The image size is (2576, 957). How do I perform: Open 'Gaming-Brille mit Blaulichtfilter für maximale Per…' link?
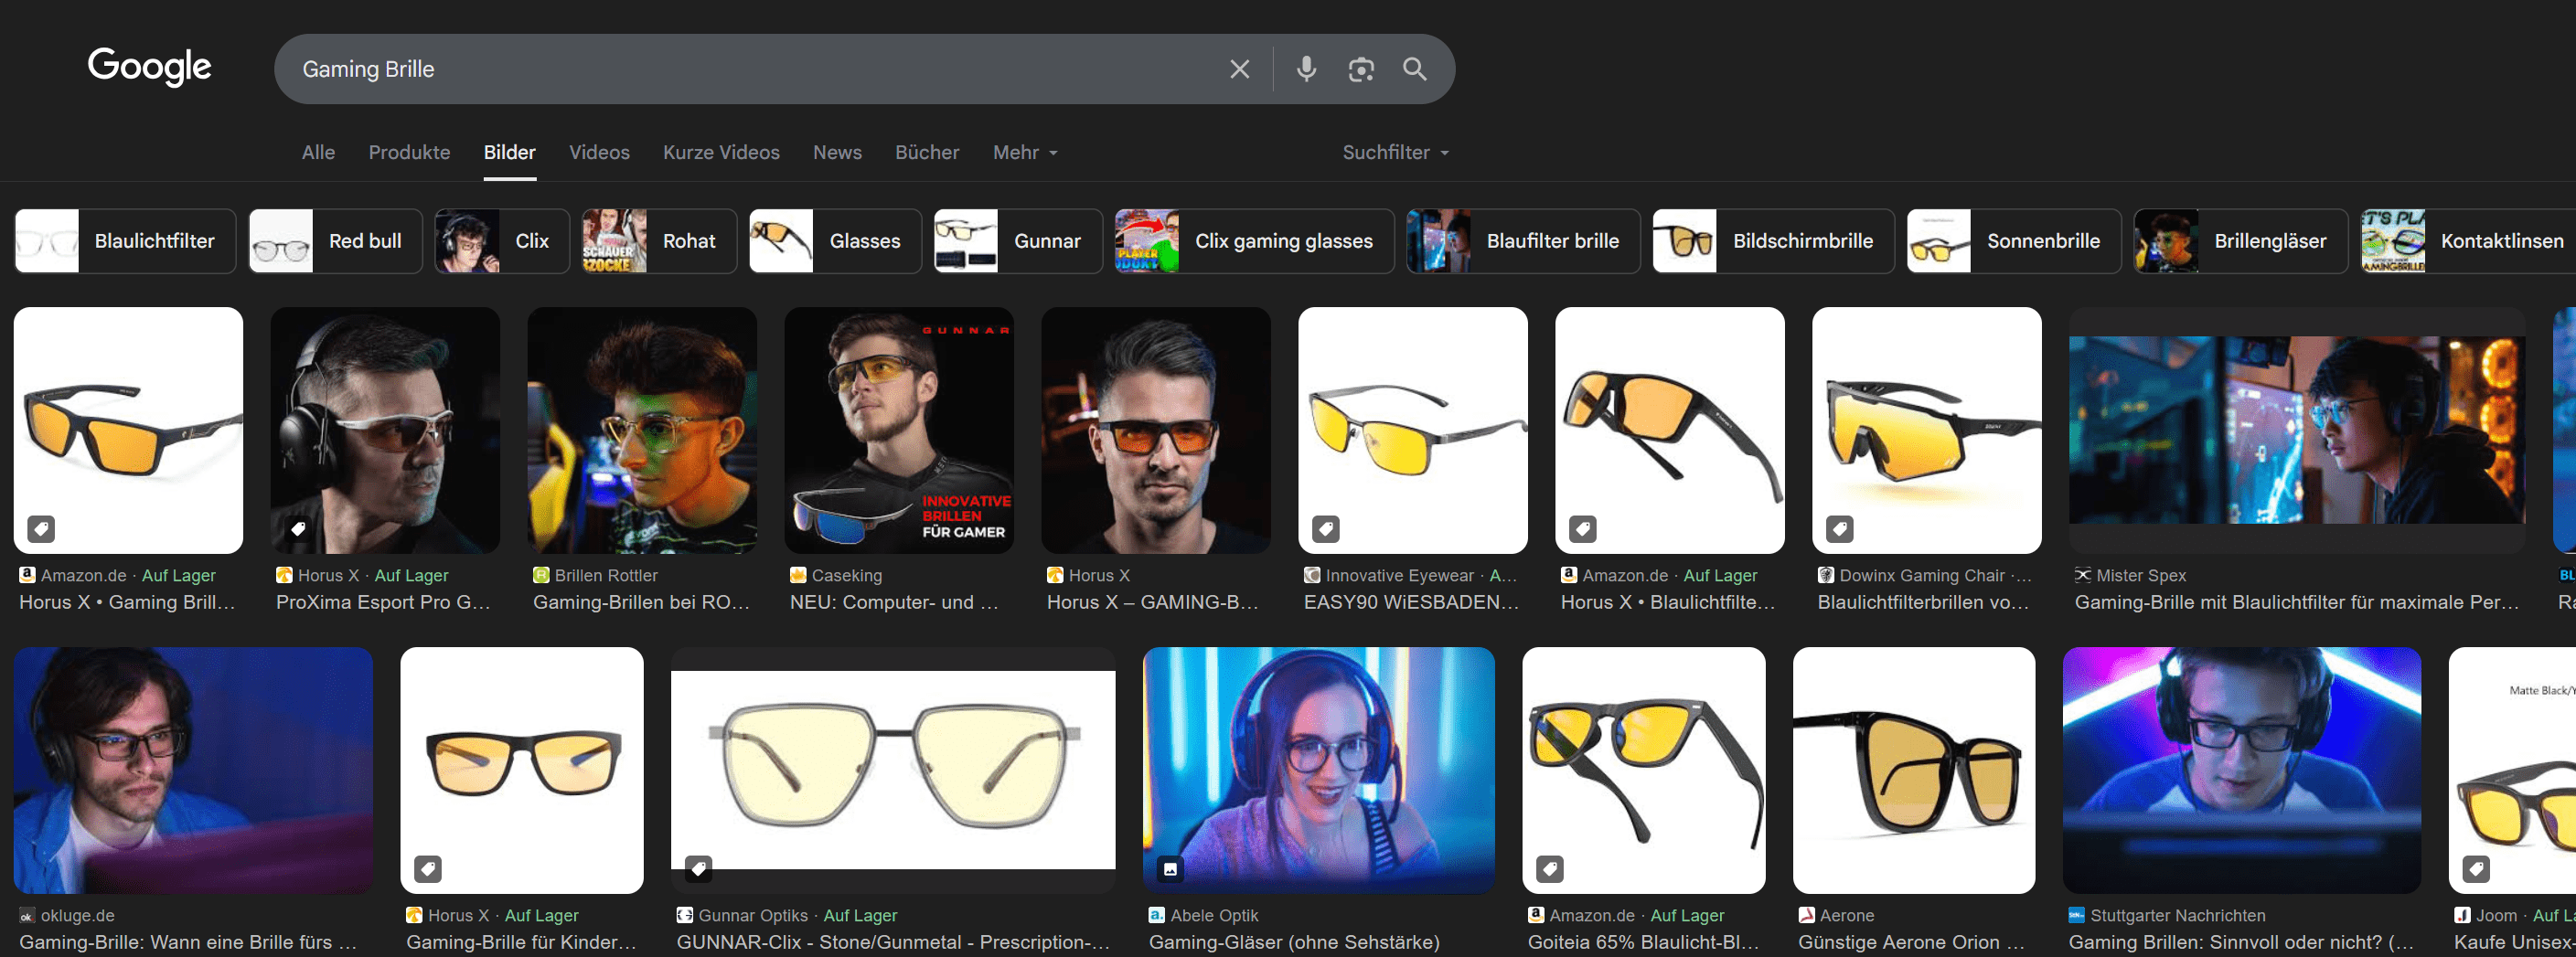(x=2297, y=602)
